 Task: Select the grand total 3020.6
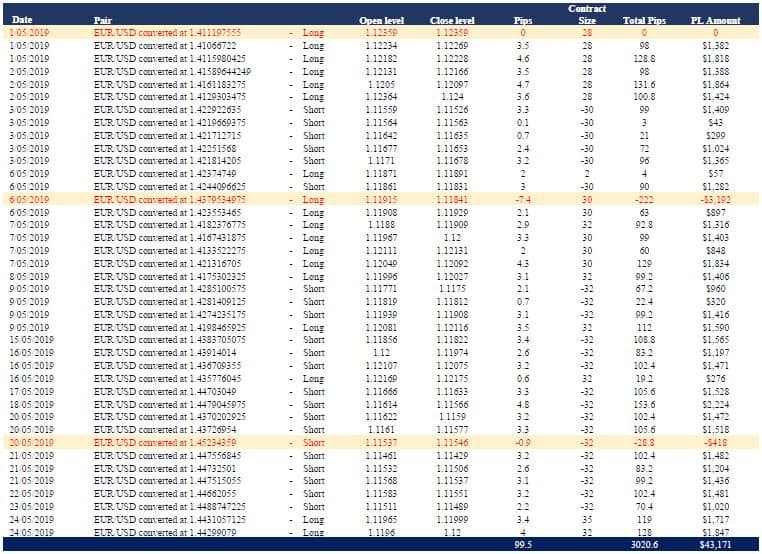(x=644, y=545)
